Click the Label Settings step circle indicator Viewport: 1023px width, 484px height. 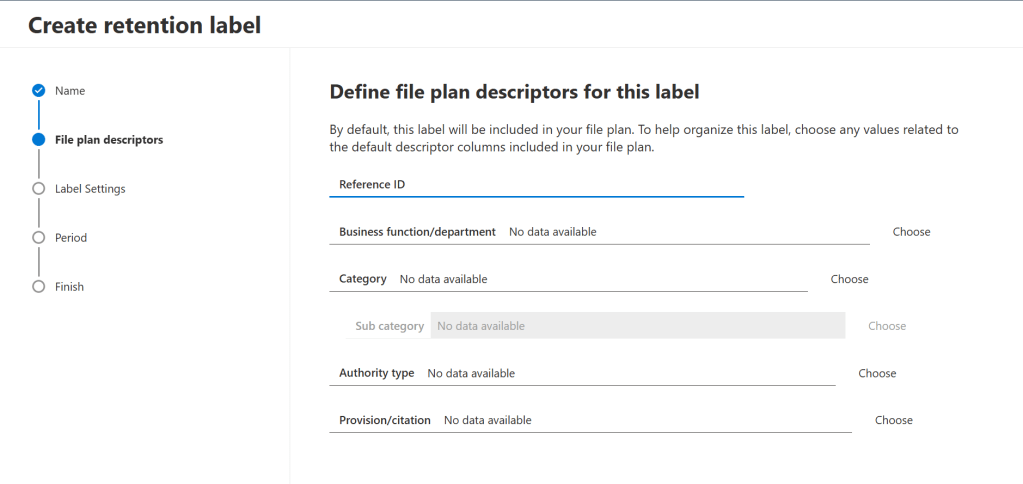(39, 188)
